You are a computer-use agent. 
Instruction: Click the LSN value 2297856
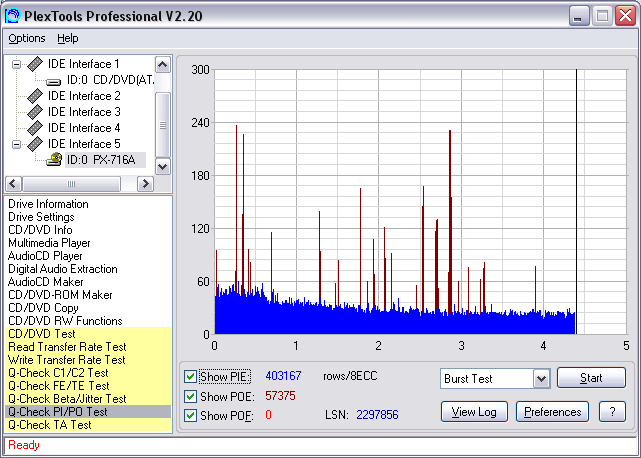coord(377,415)
